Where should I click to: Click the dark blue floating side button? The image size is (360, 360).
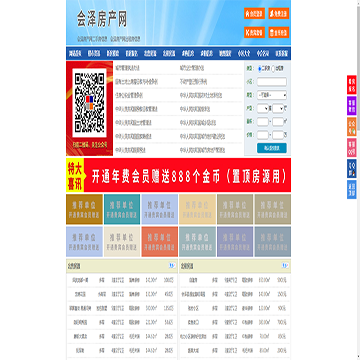(x=352, y=169)
